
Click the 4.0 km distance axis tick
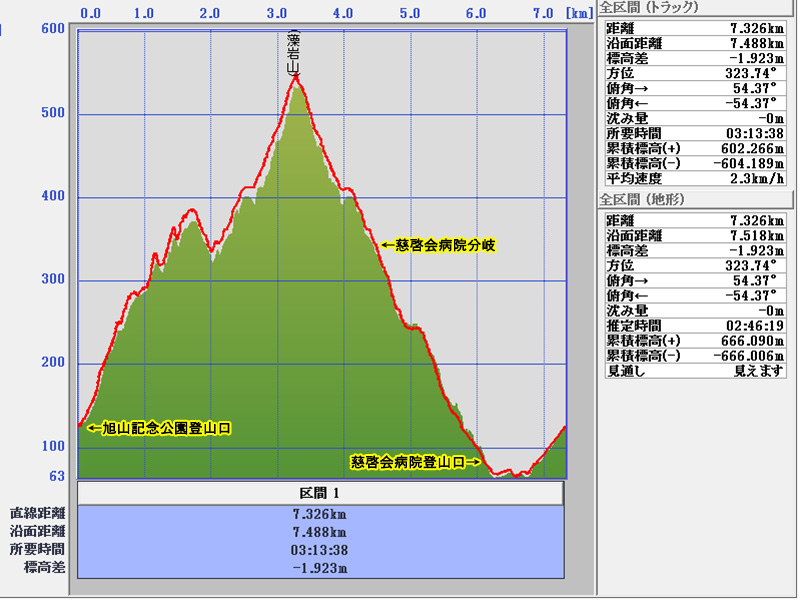click(x=343, y=14)
